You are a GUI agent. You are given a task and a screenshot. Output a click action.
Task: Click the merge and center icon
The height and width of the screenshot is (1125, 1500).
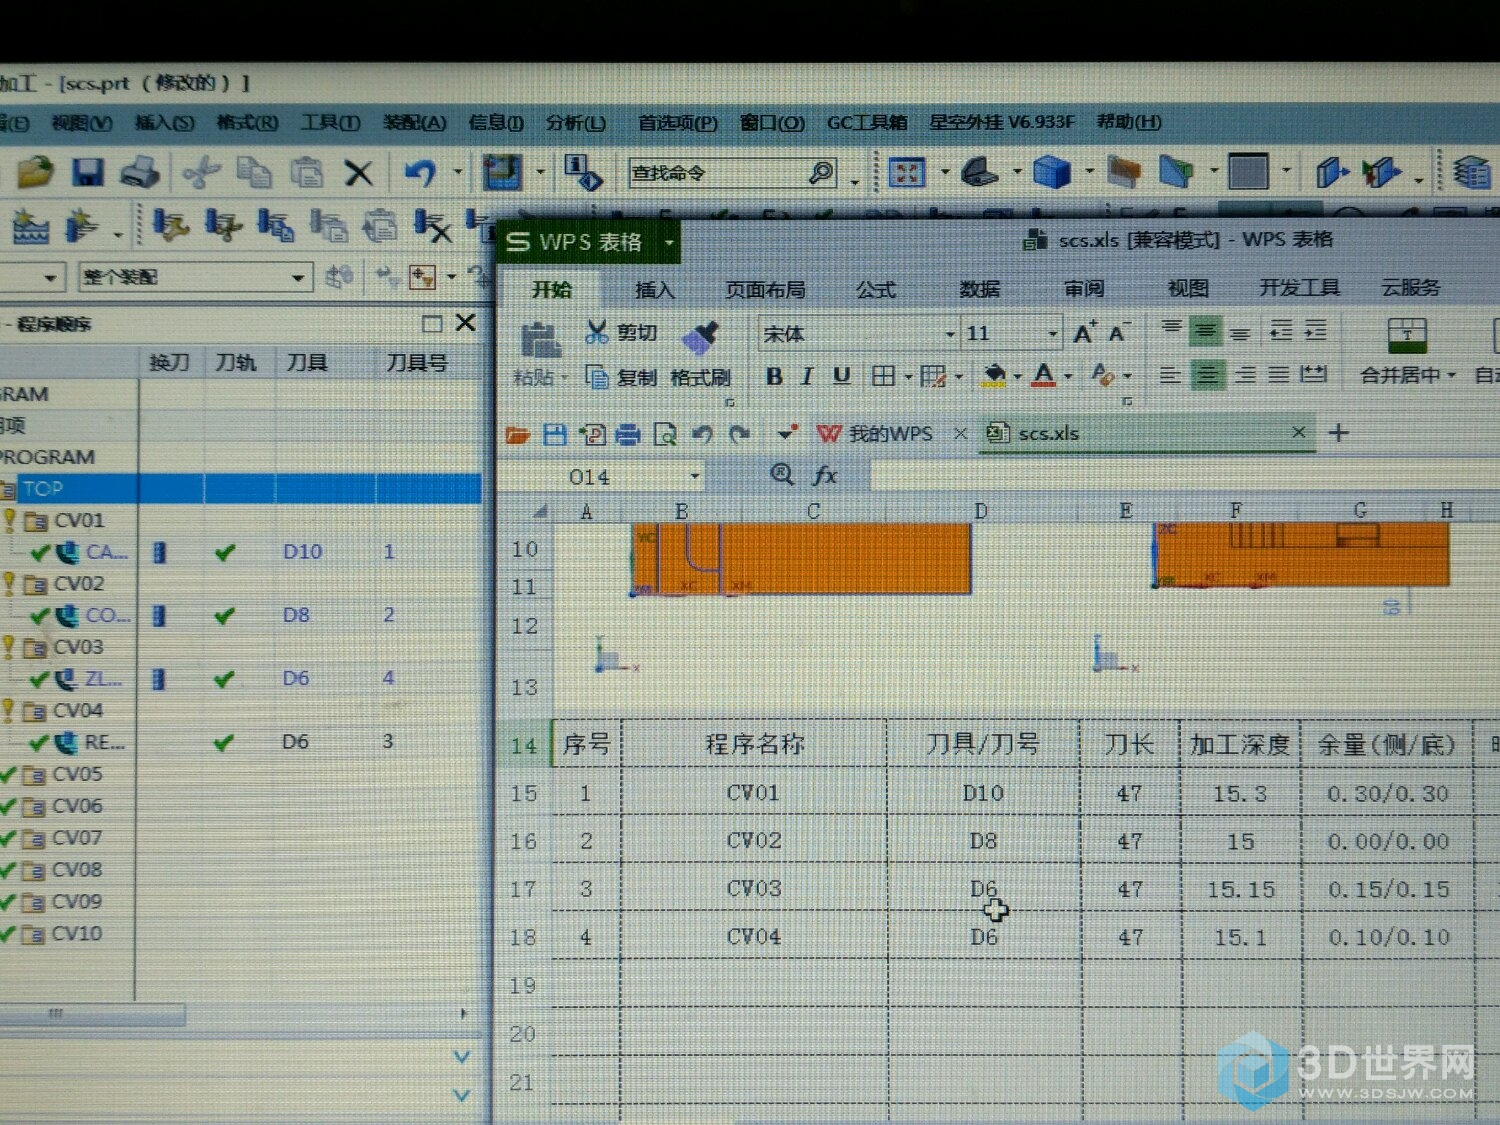[1407, 335]
